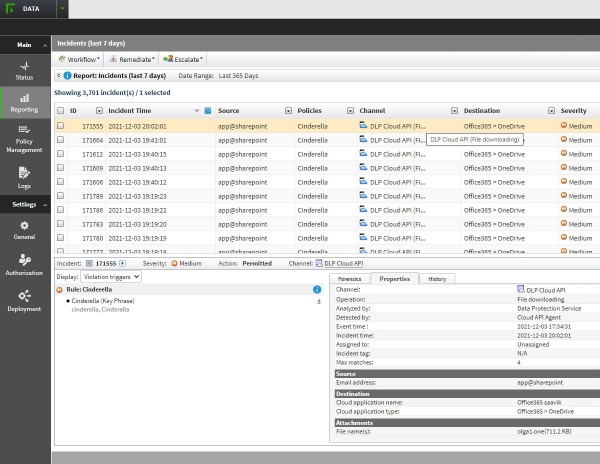Open the Workflow dropdown menu
600x464 pixels.
pyautogui.click(x=80, y=59)
